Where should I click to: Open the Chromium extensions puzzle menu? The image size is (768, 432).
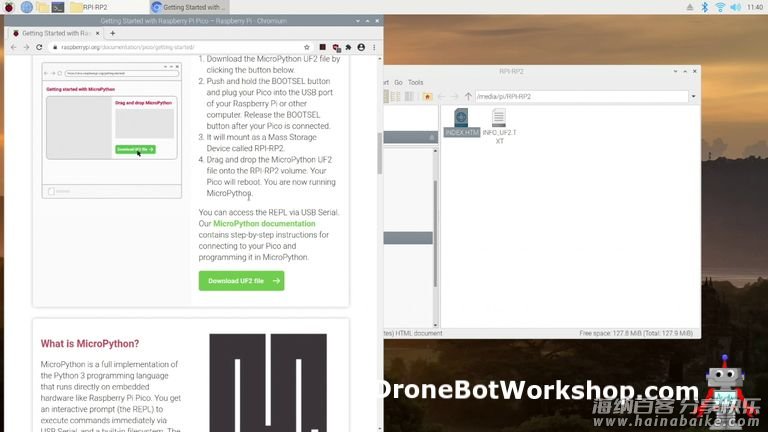pyautogui.click(x=348, y=47)
